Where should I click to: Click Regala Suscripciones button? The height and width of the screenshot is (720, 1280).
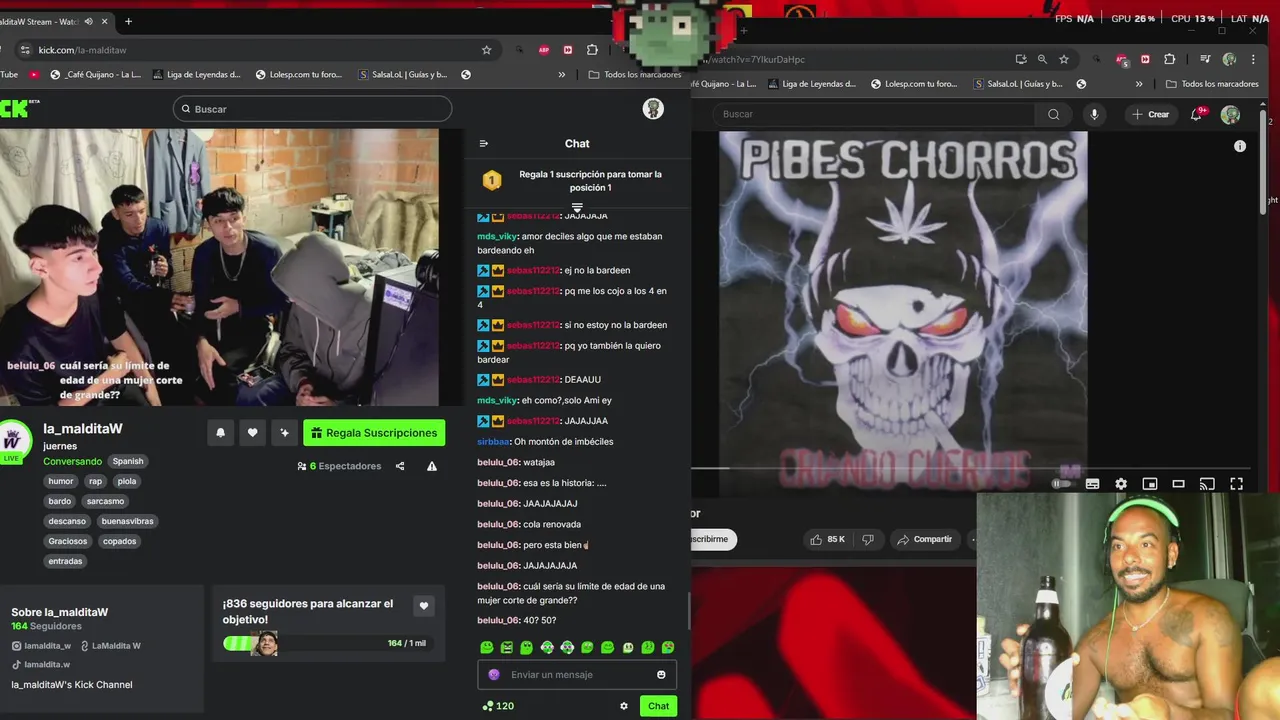(374, 433)
